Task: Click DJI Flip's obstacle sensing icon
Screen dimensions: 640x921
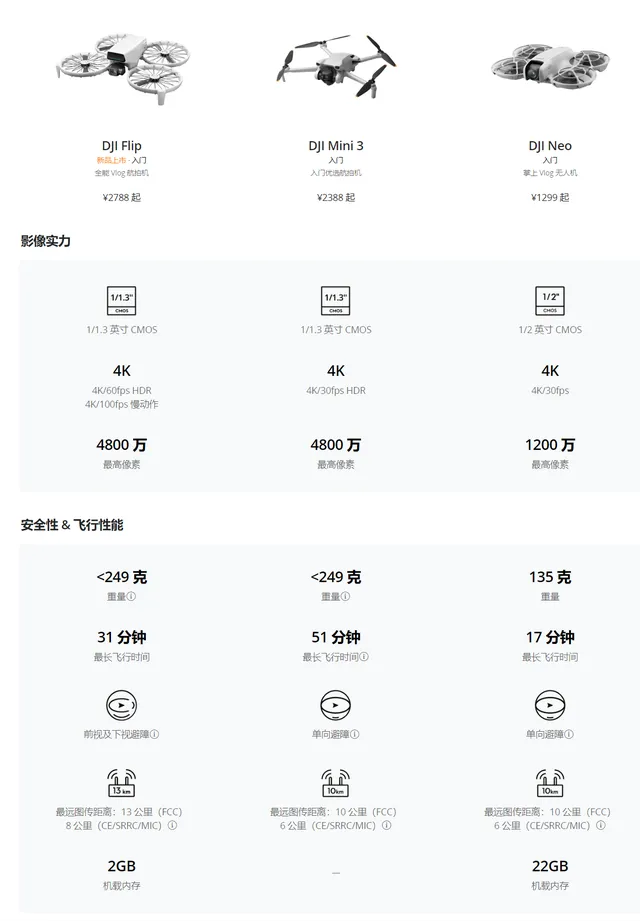Action: click(x=121, y=705)
